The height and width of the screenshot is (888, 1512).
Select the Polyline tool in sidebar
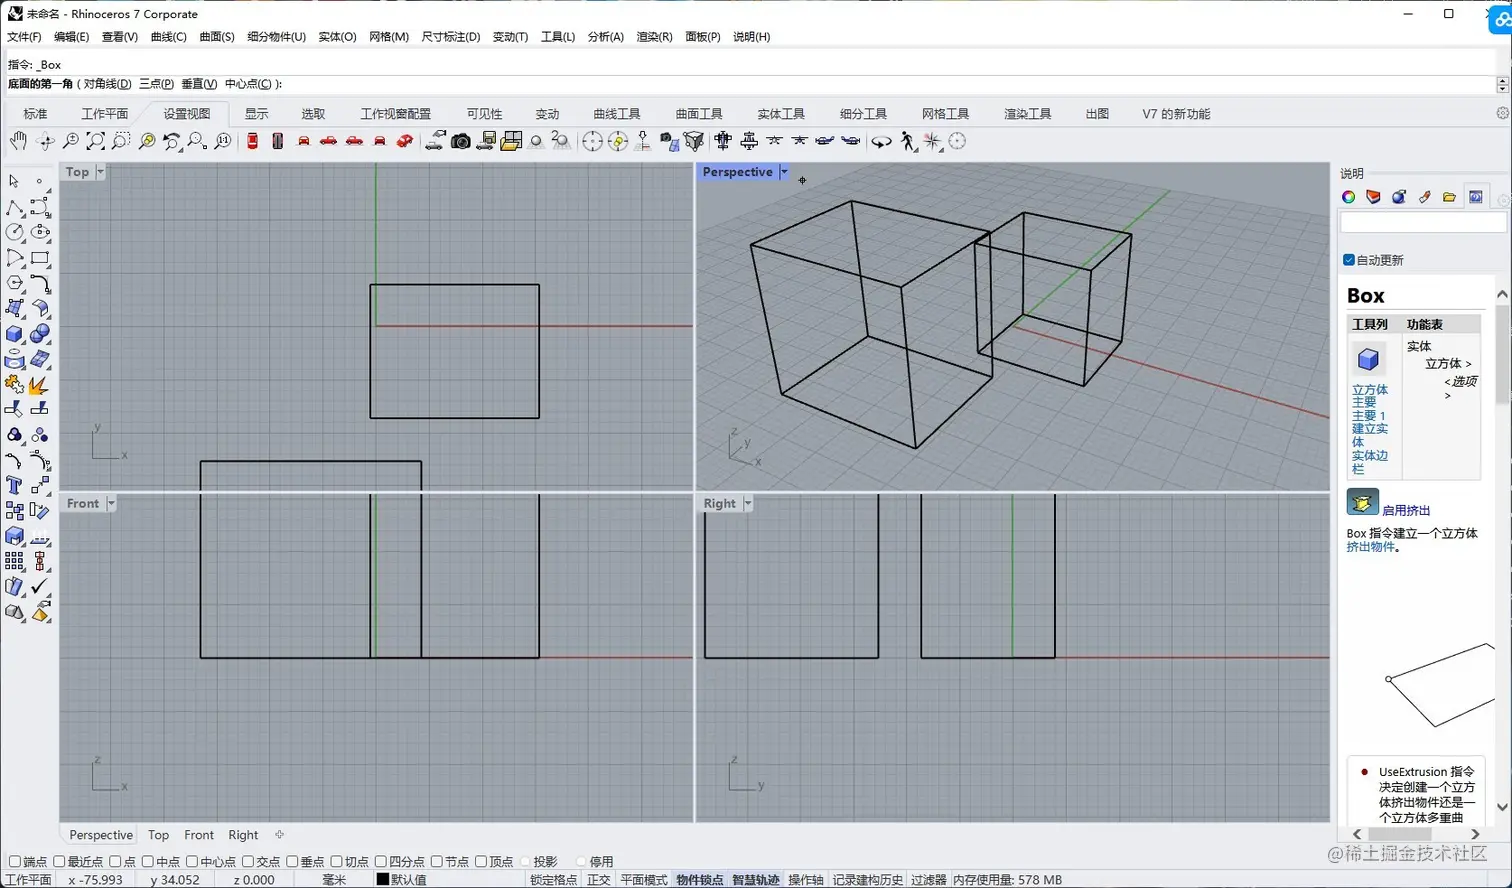tap(14, 207)
